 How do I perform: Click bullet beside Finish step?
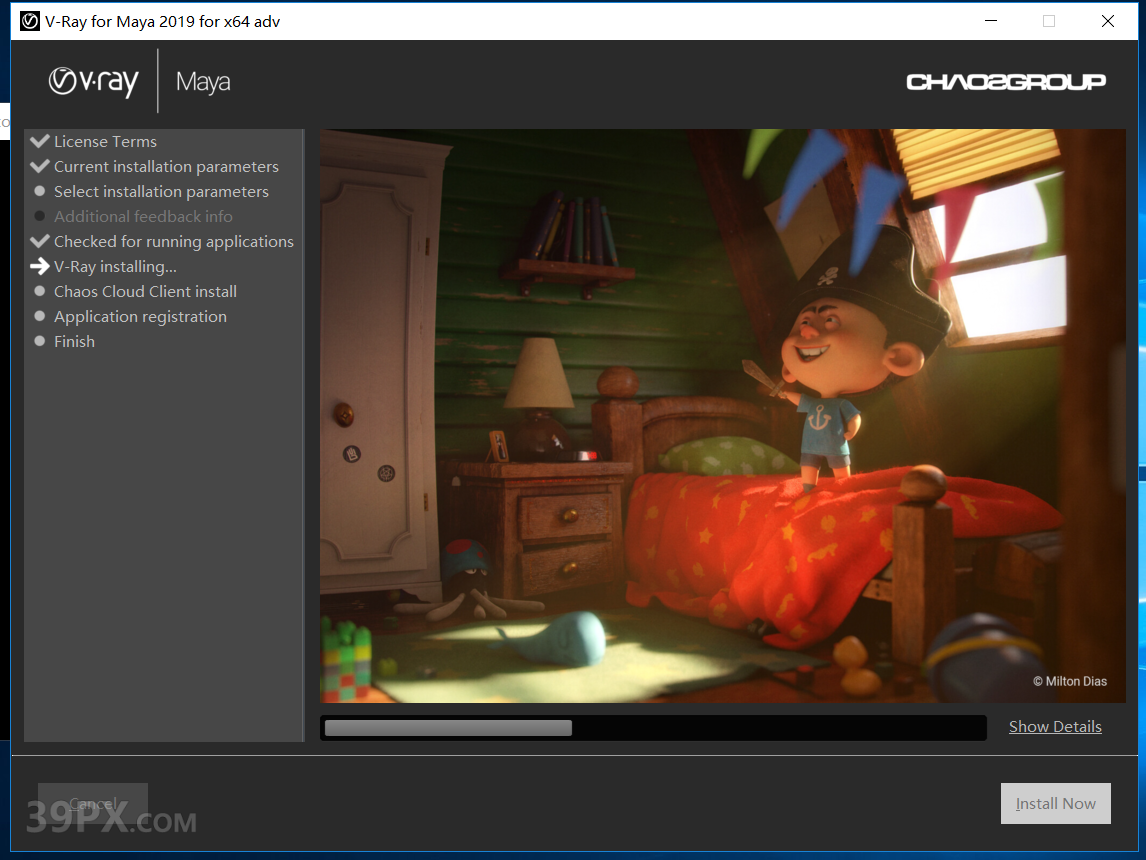click(40, 341)
